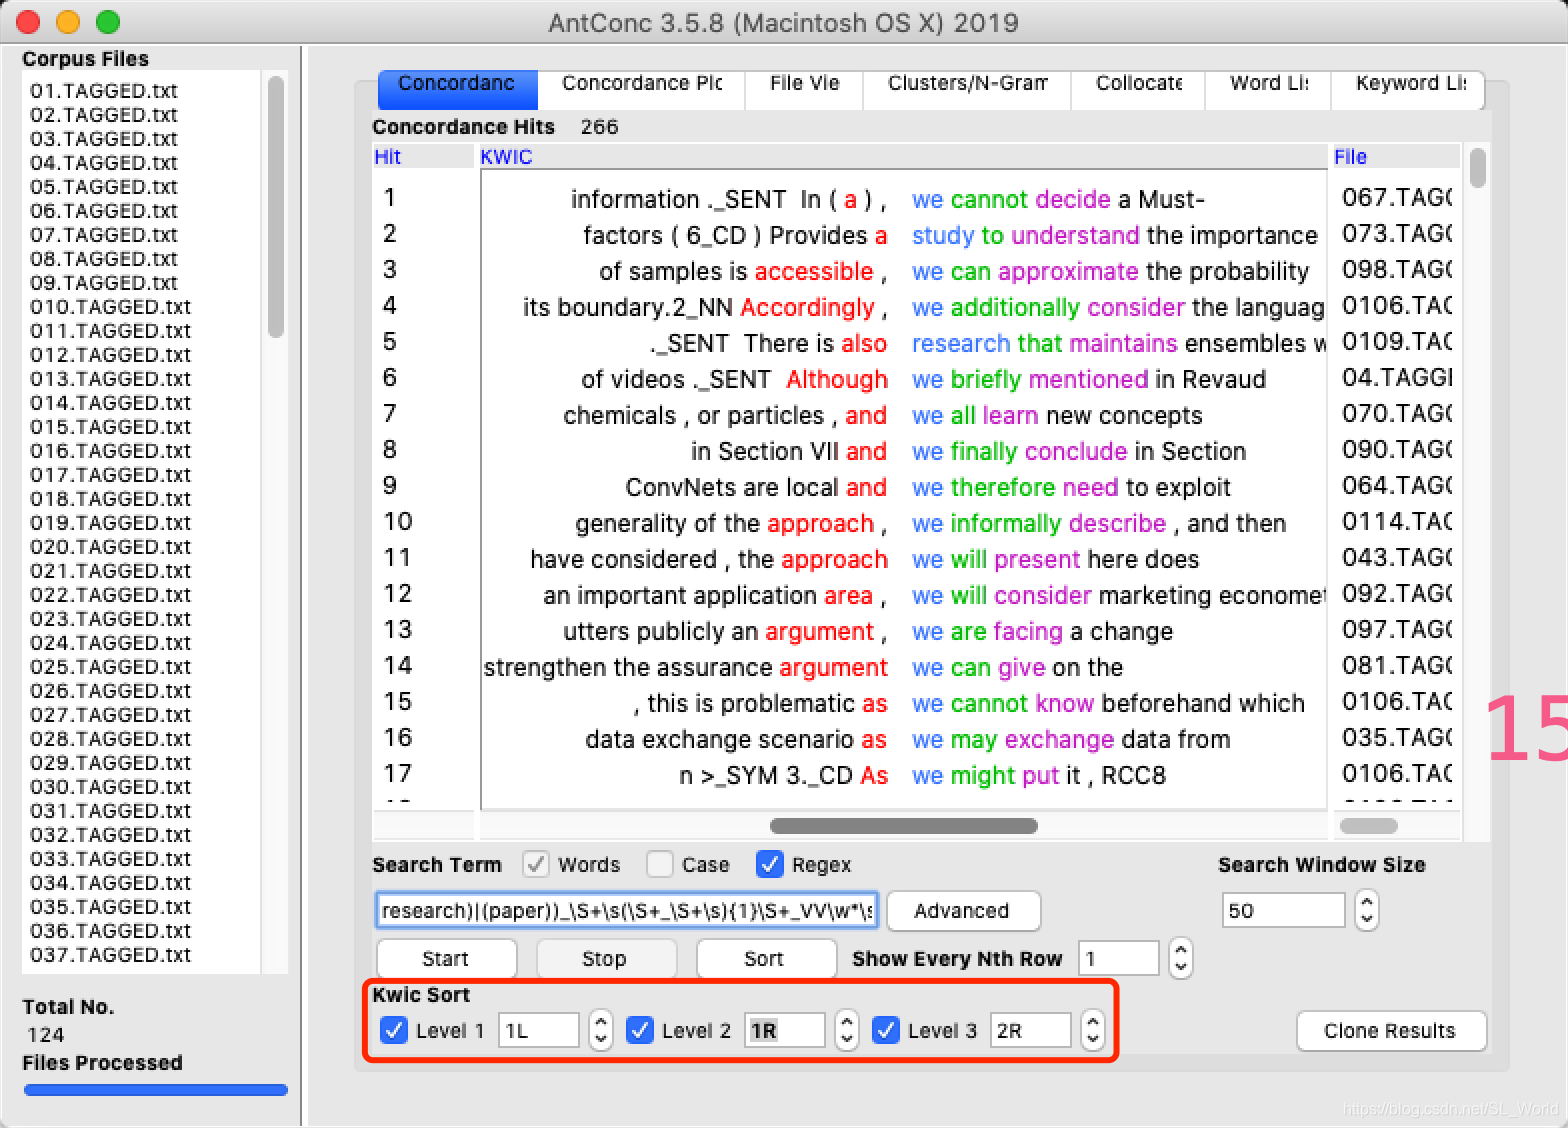Select 01.TAGGED.txt in Corpus Files
This screenshot has height=1128, width=1568.
tap(104, 91)
